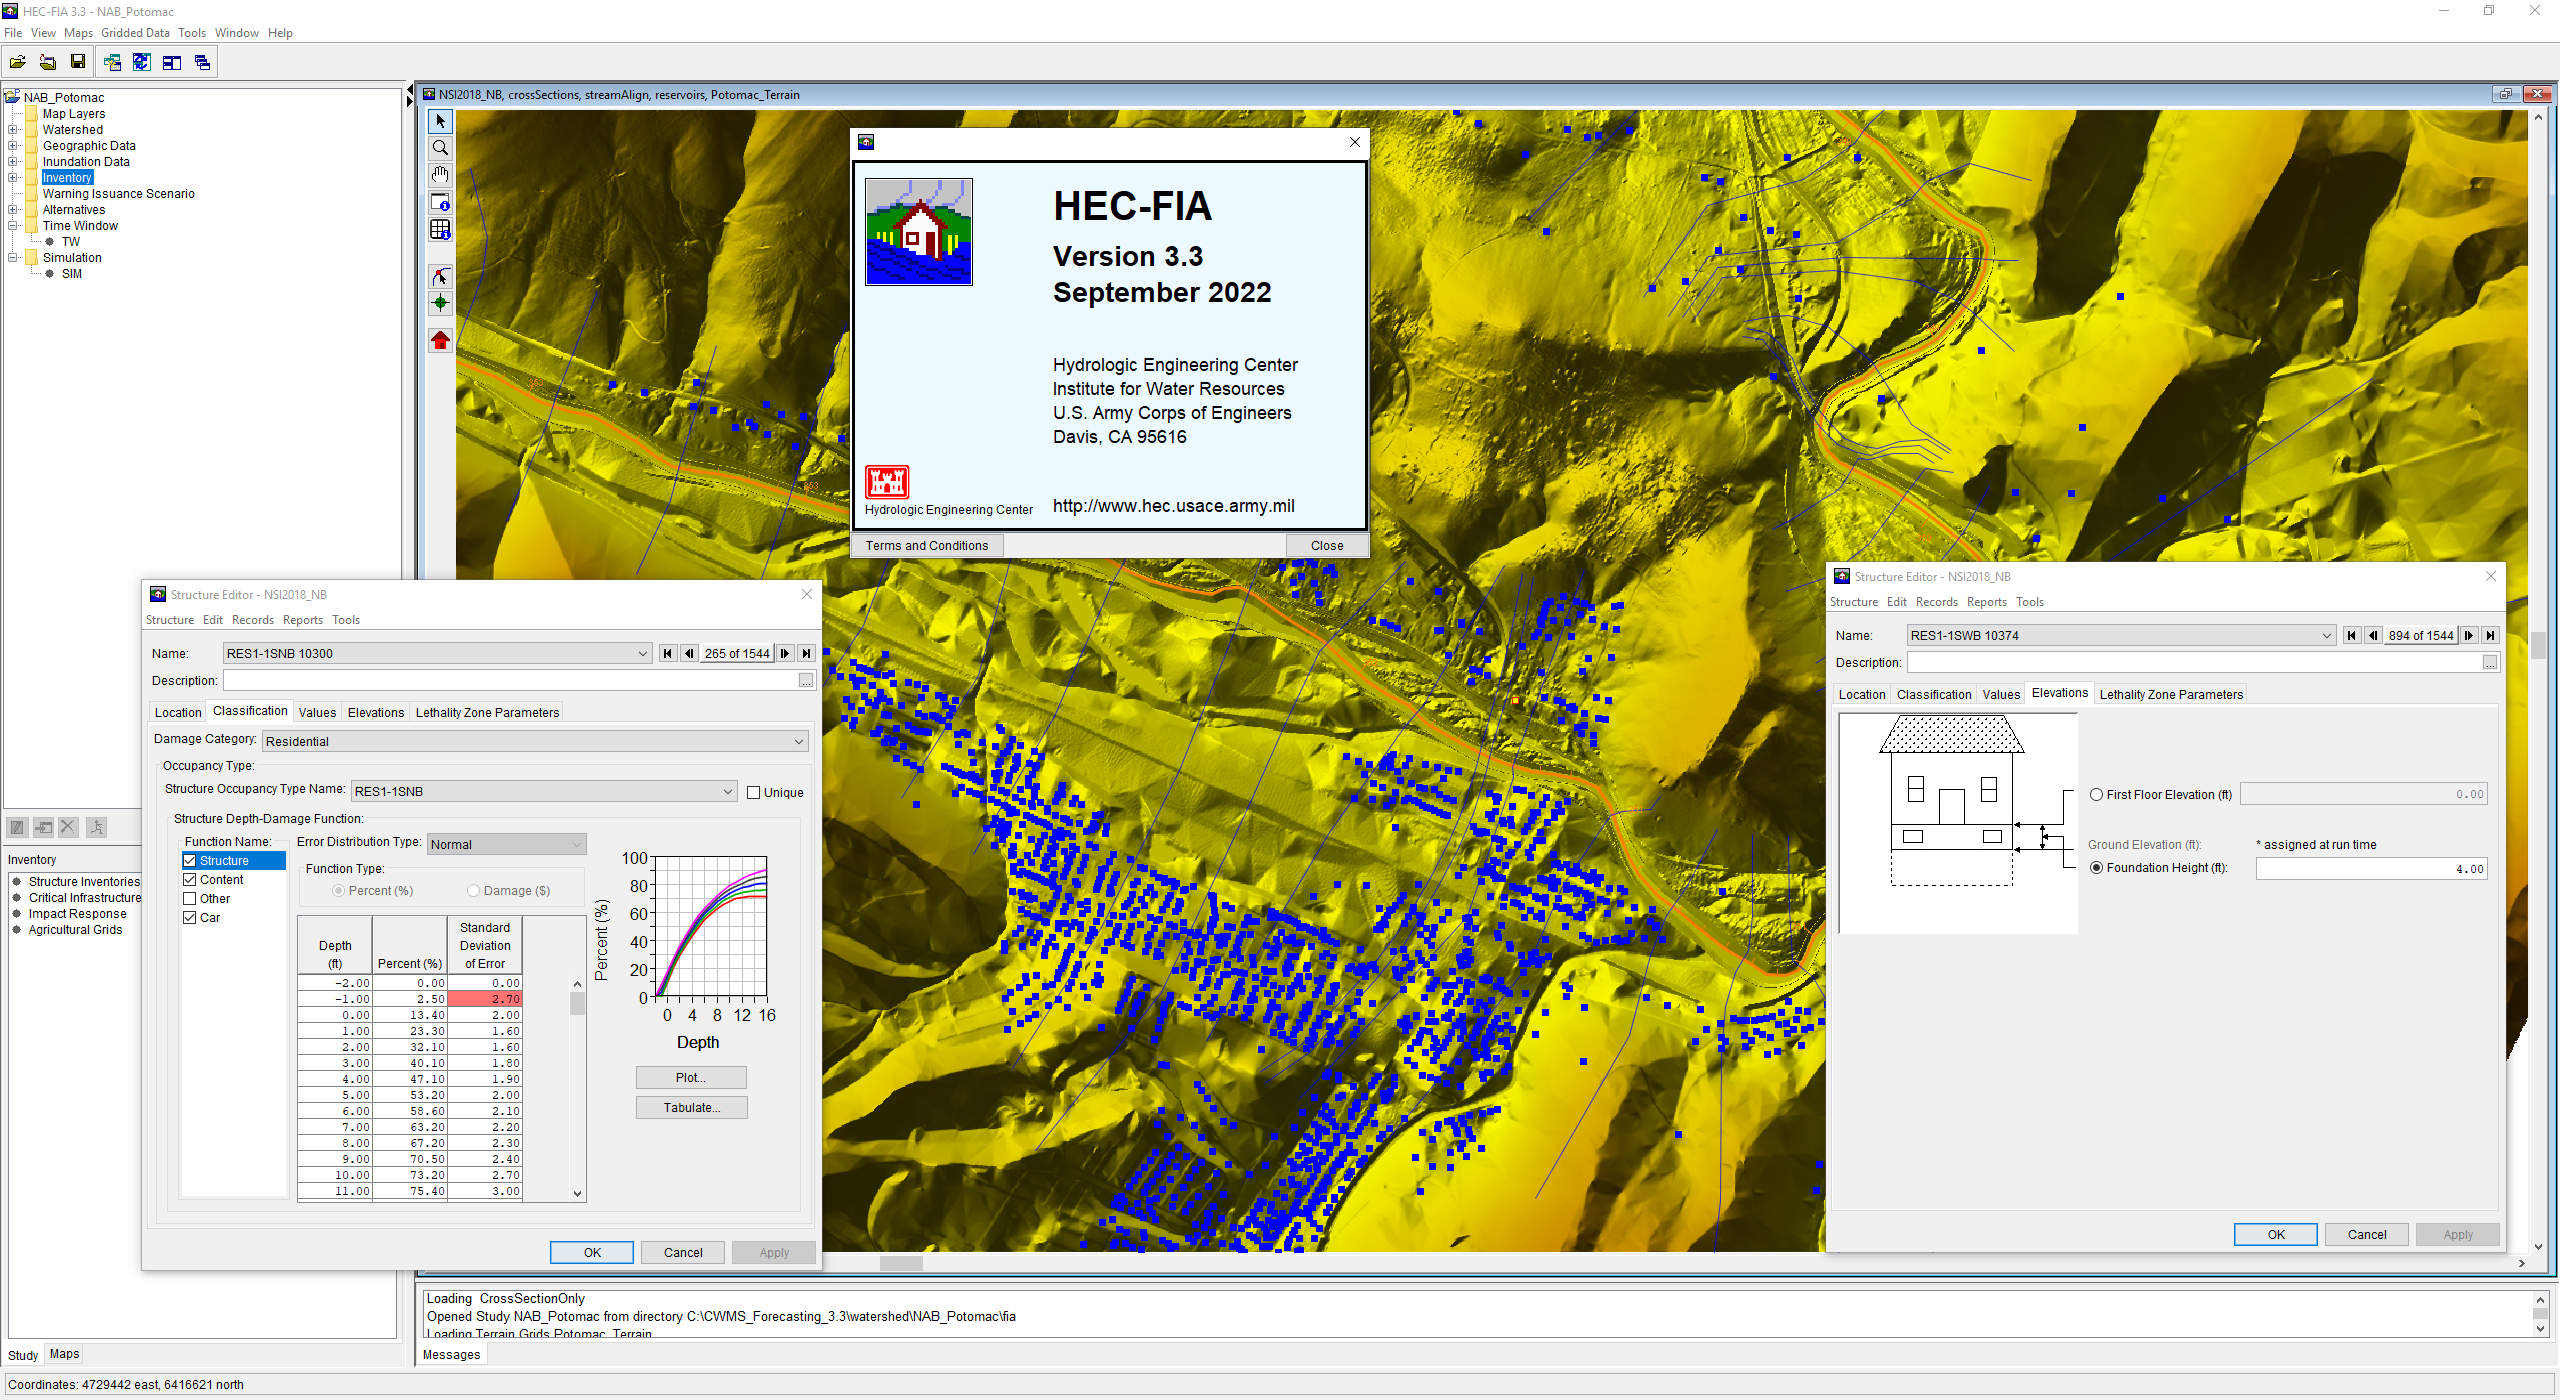Click OK in the left Structure Editor
The height and width of the screenshot is (1400, 2560).
point(592,1252)
